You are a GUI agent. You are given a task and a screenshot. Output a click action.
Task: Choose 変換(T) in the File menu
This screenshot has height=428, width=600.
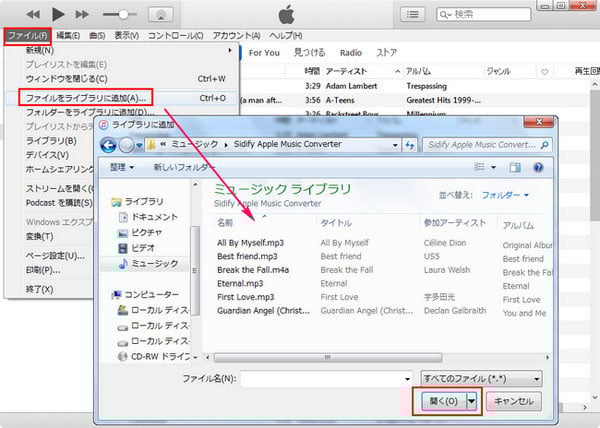(39, 236)
